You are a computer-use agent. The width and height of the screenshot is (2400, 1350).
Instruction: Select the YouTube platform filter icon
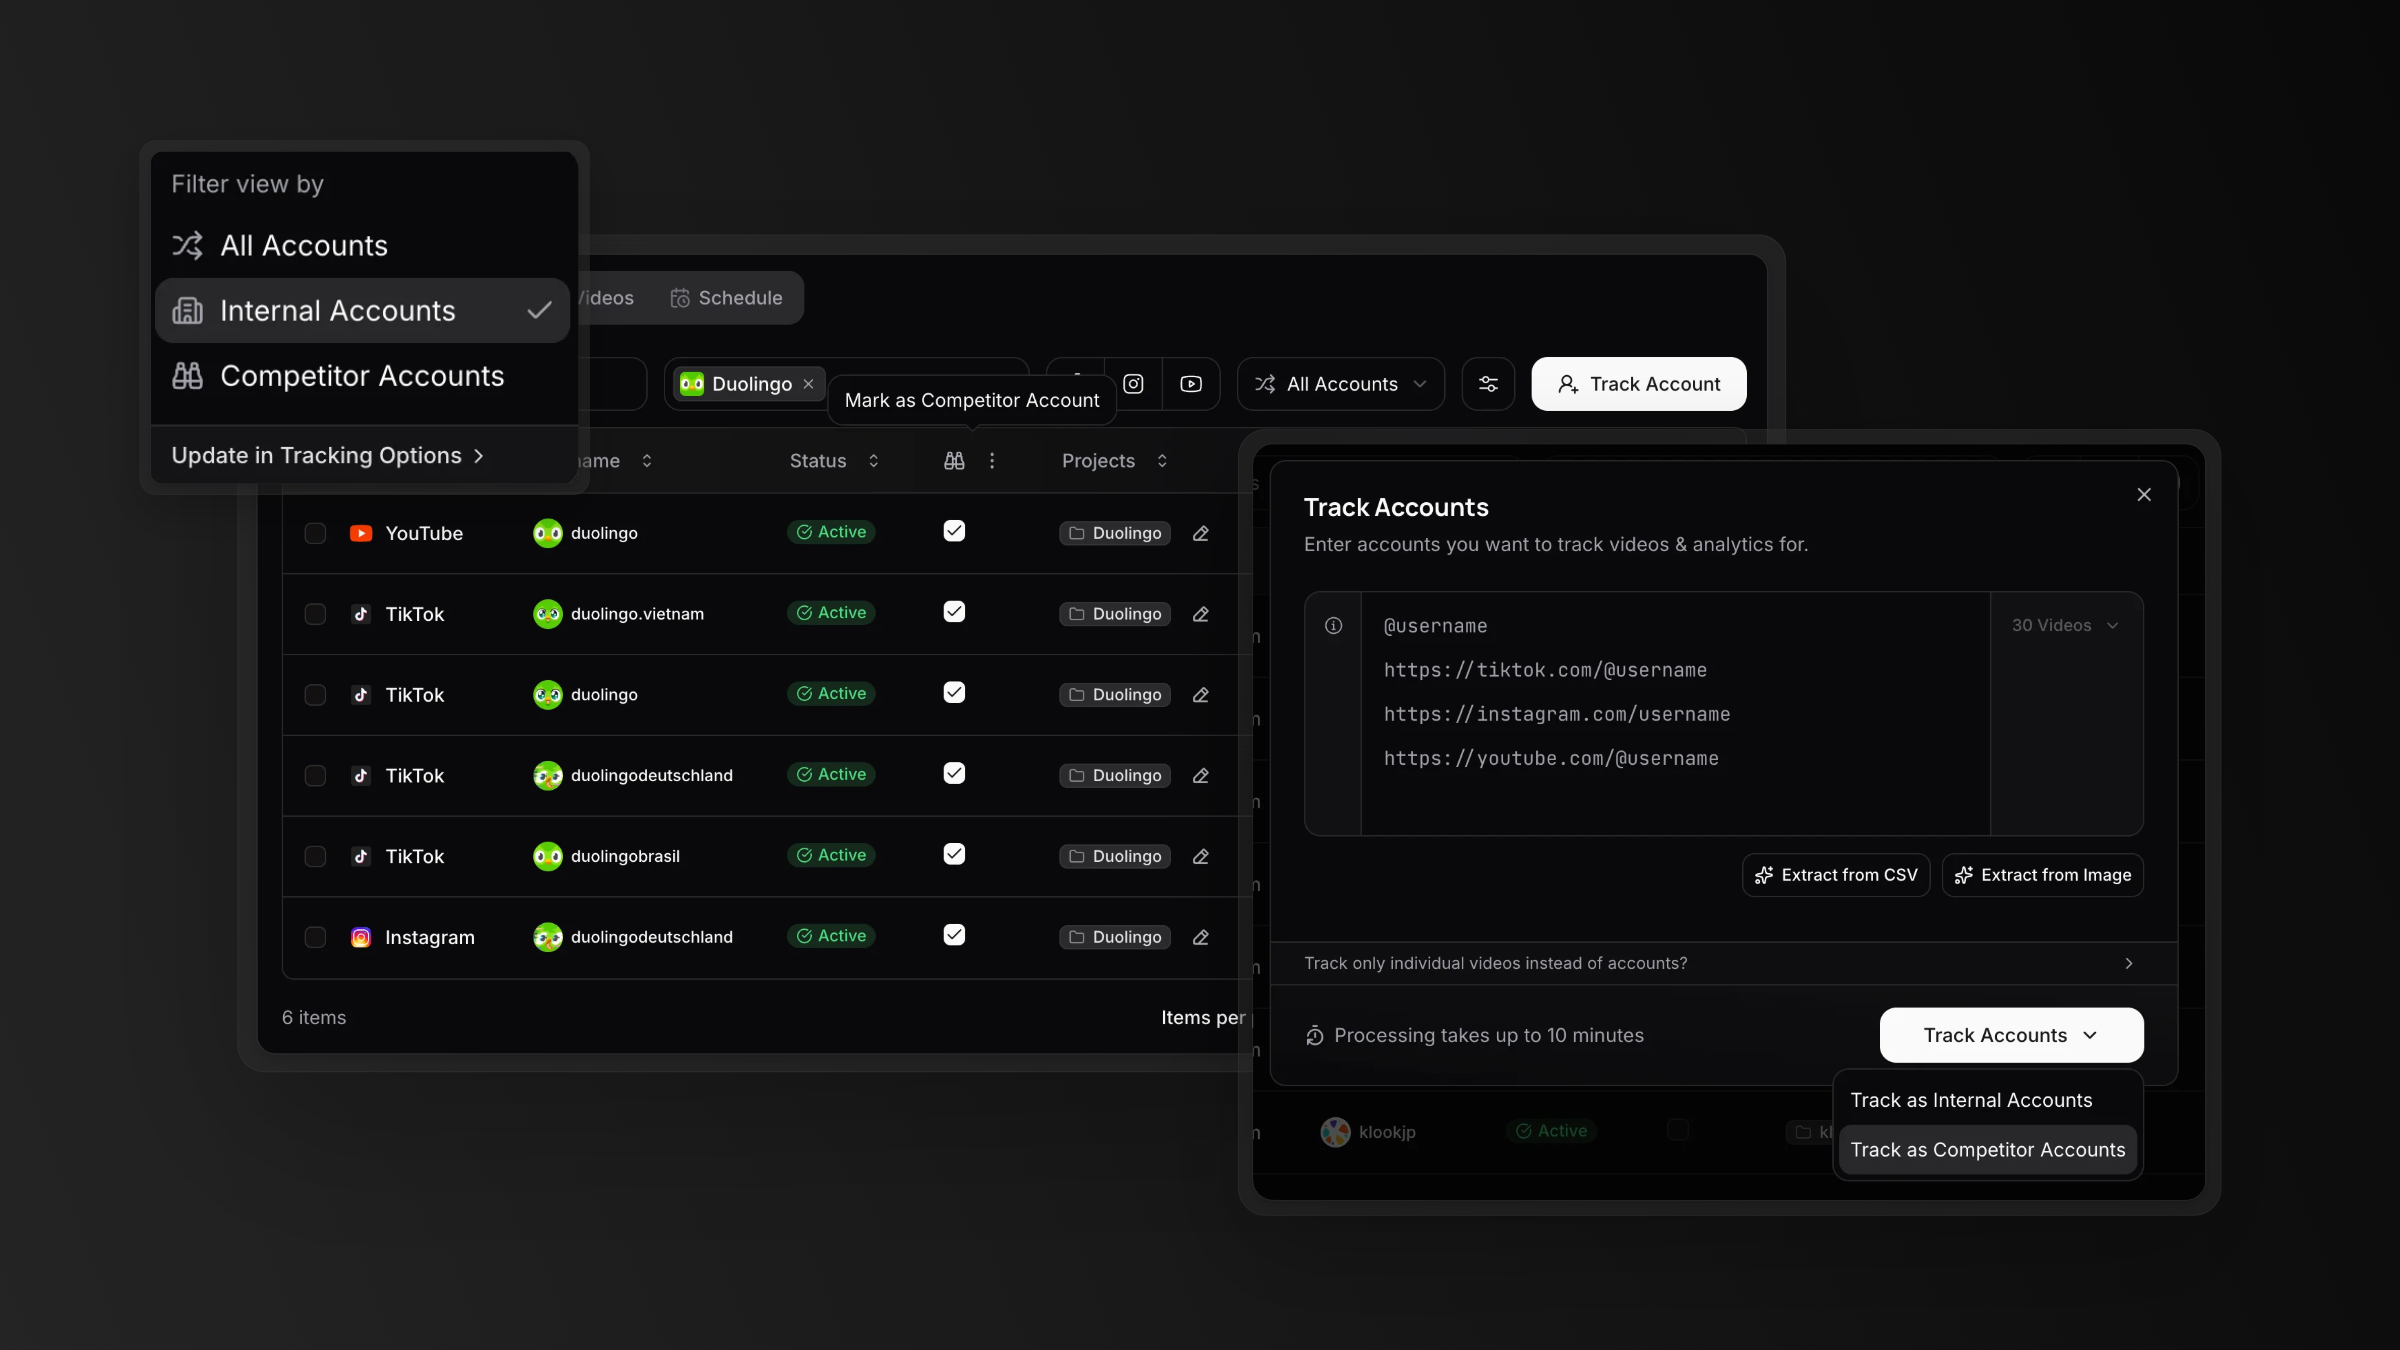[x=1191, y=384]
